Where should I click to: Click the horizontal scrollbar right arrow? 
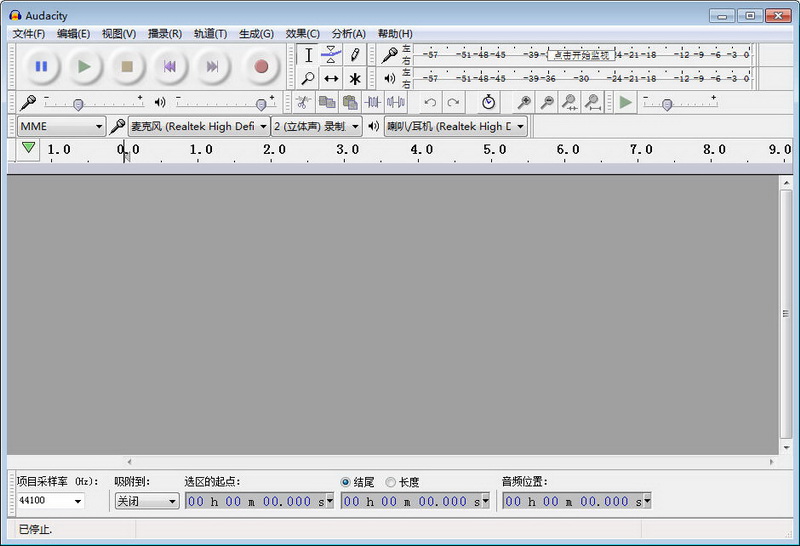click(x=771, y=462)
